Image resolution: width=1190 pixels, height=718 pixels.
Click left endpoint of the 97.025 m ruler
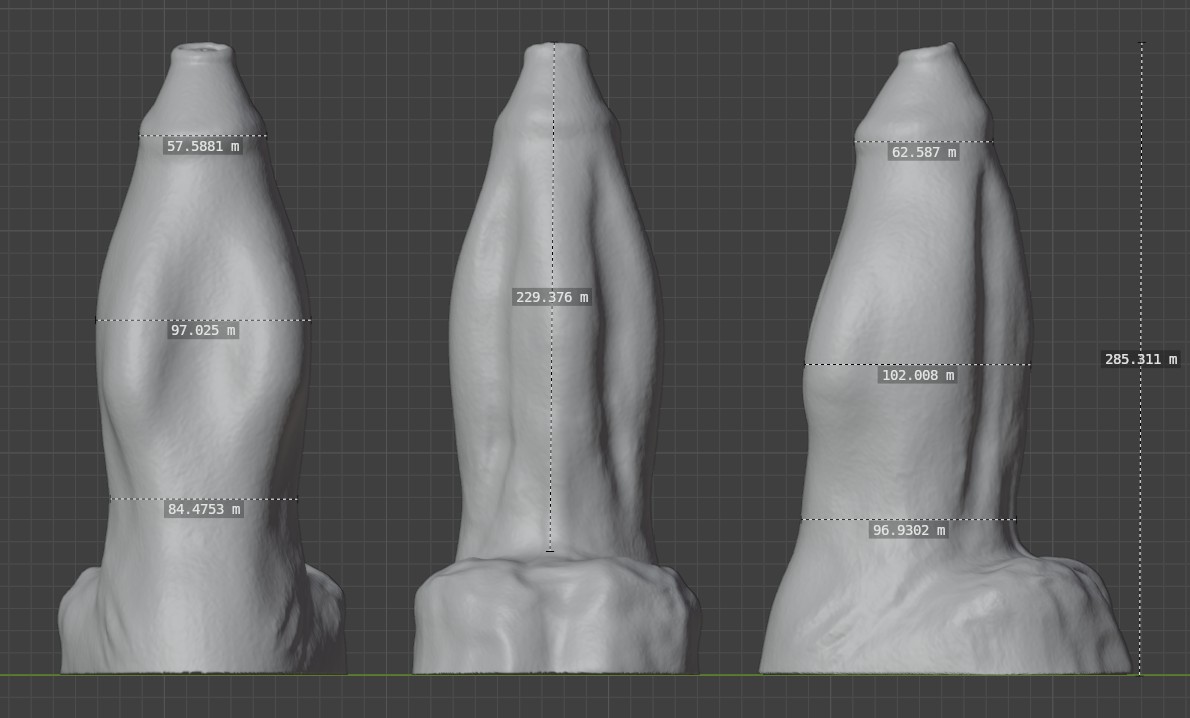click(x=96, y=320)
